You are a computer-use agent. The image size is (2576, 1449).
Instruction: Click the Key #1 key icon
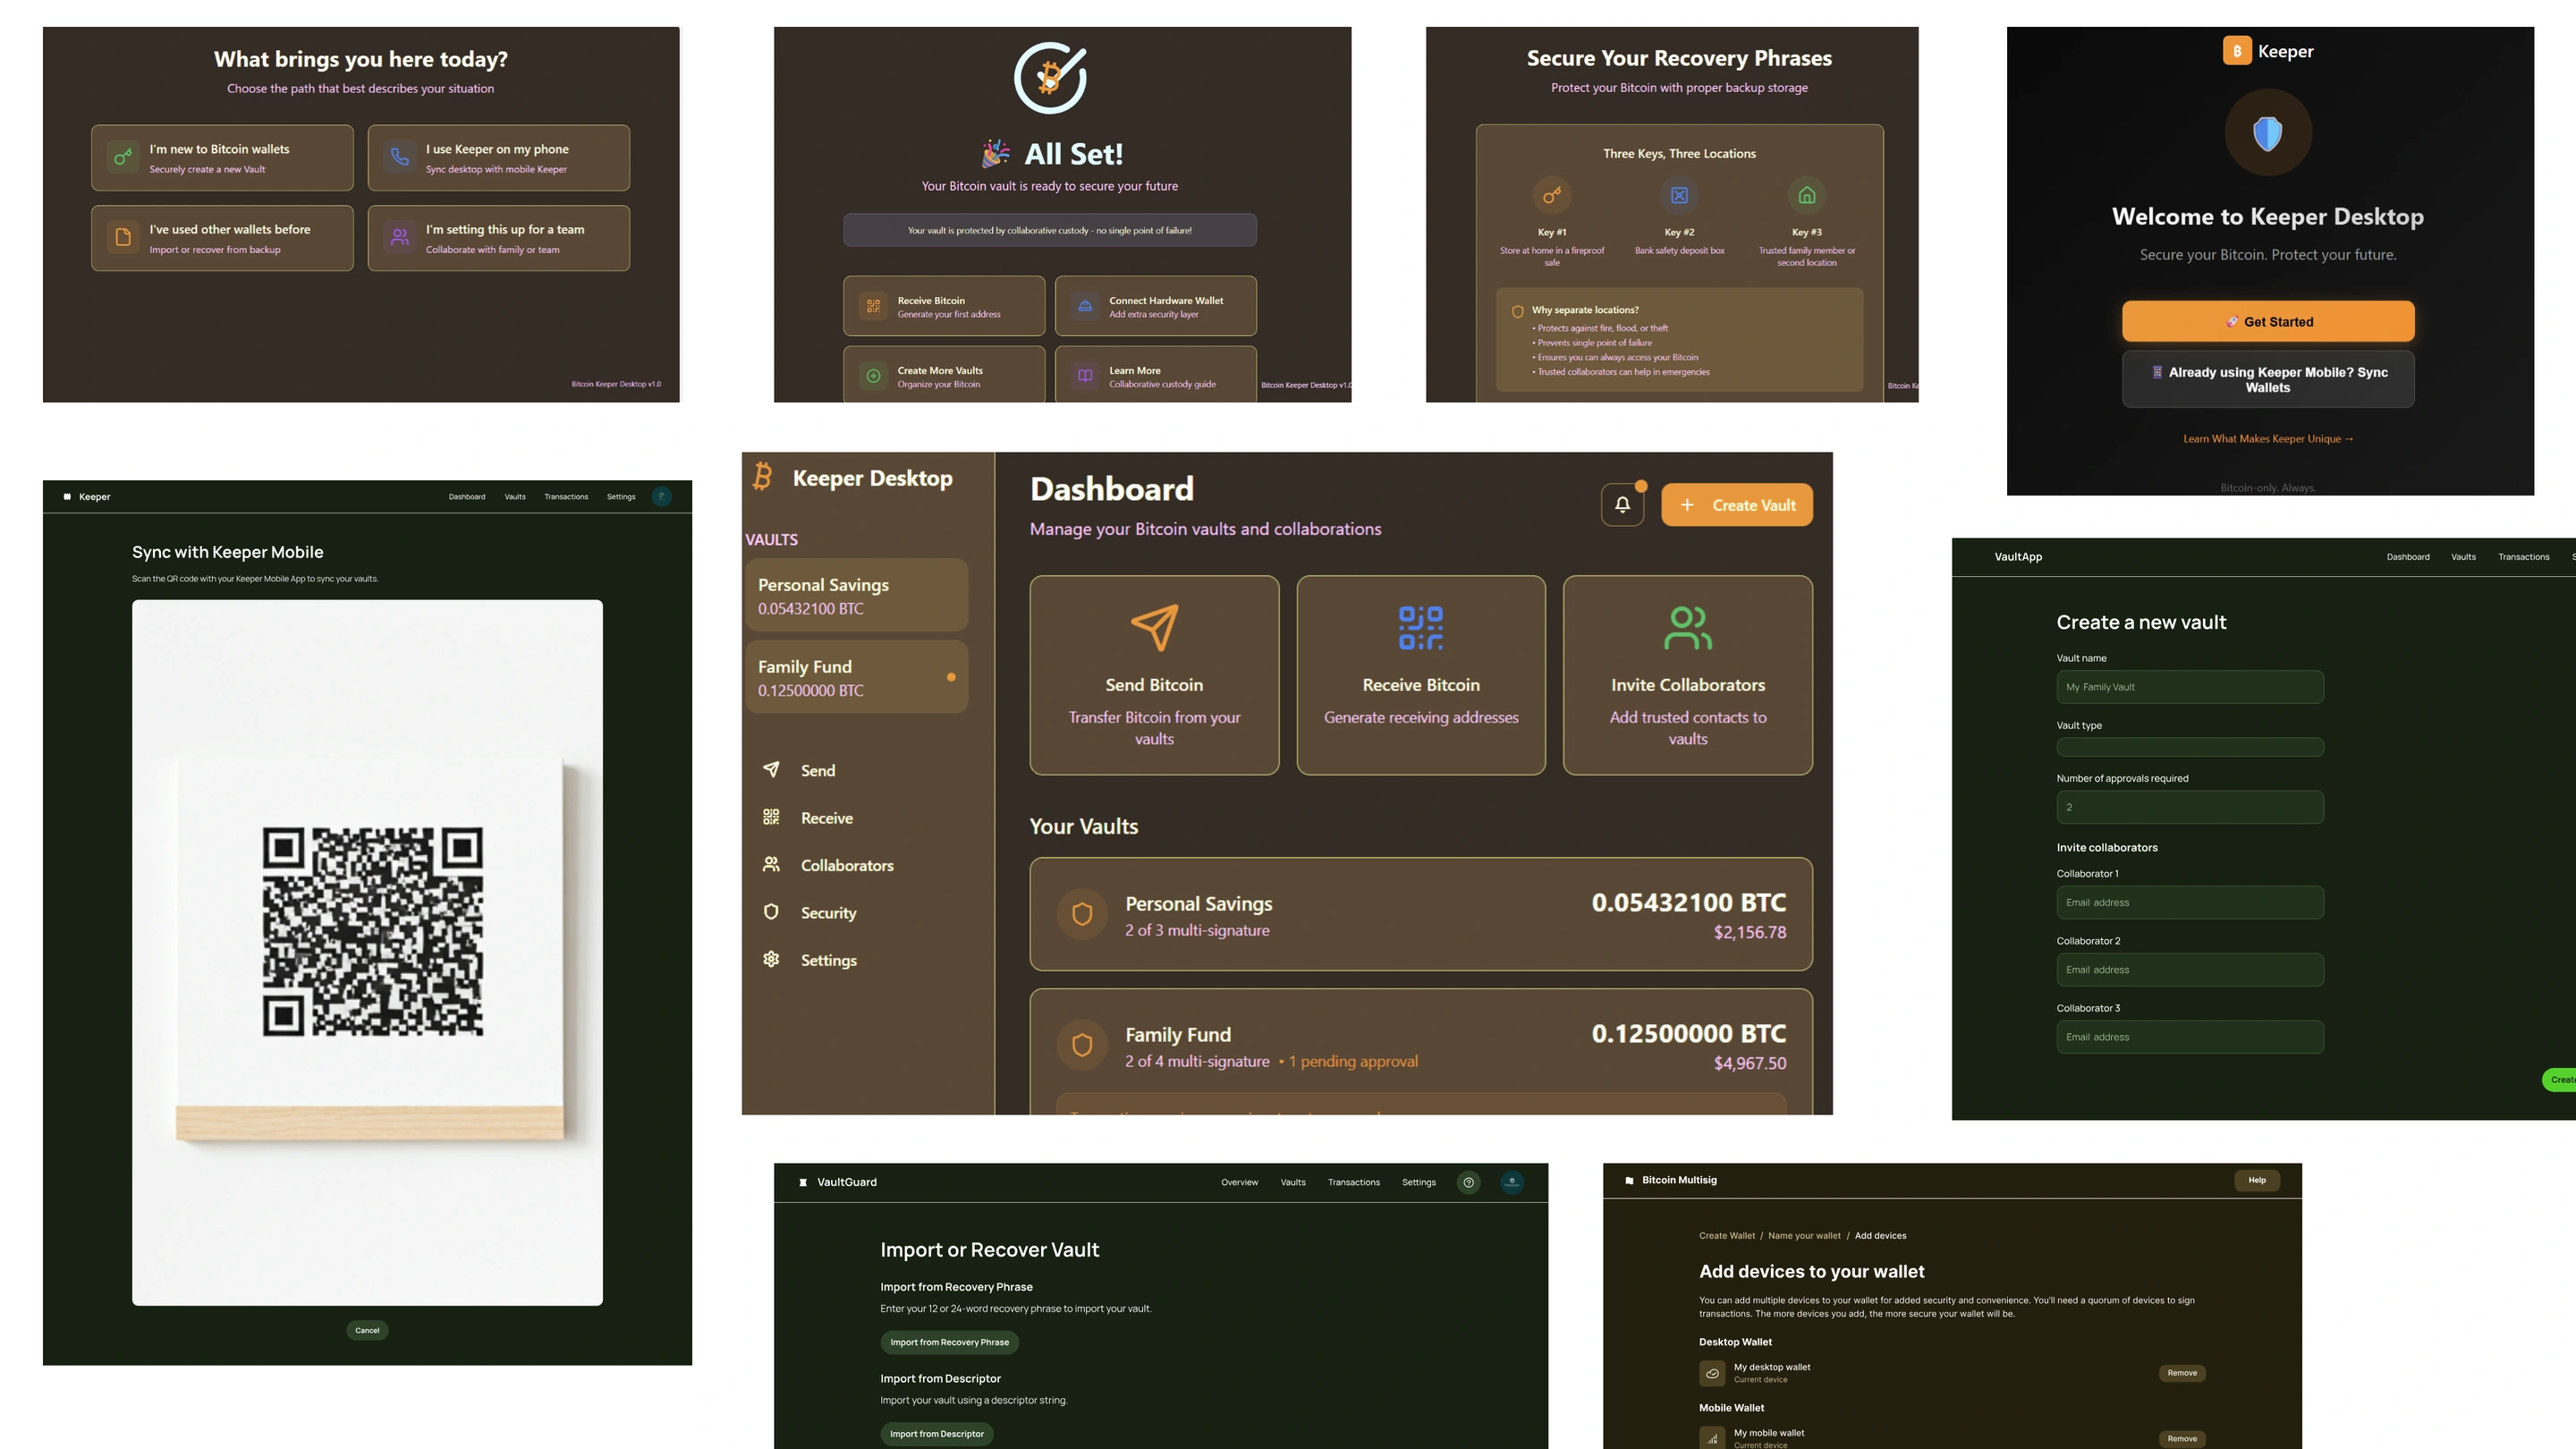(x=1552, y=195)
